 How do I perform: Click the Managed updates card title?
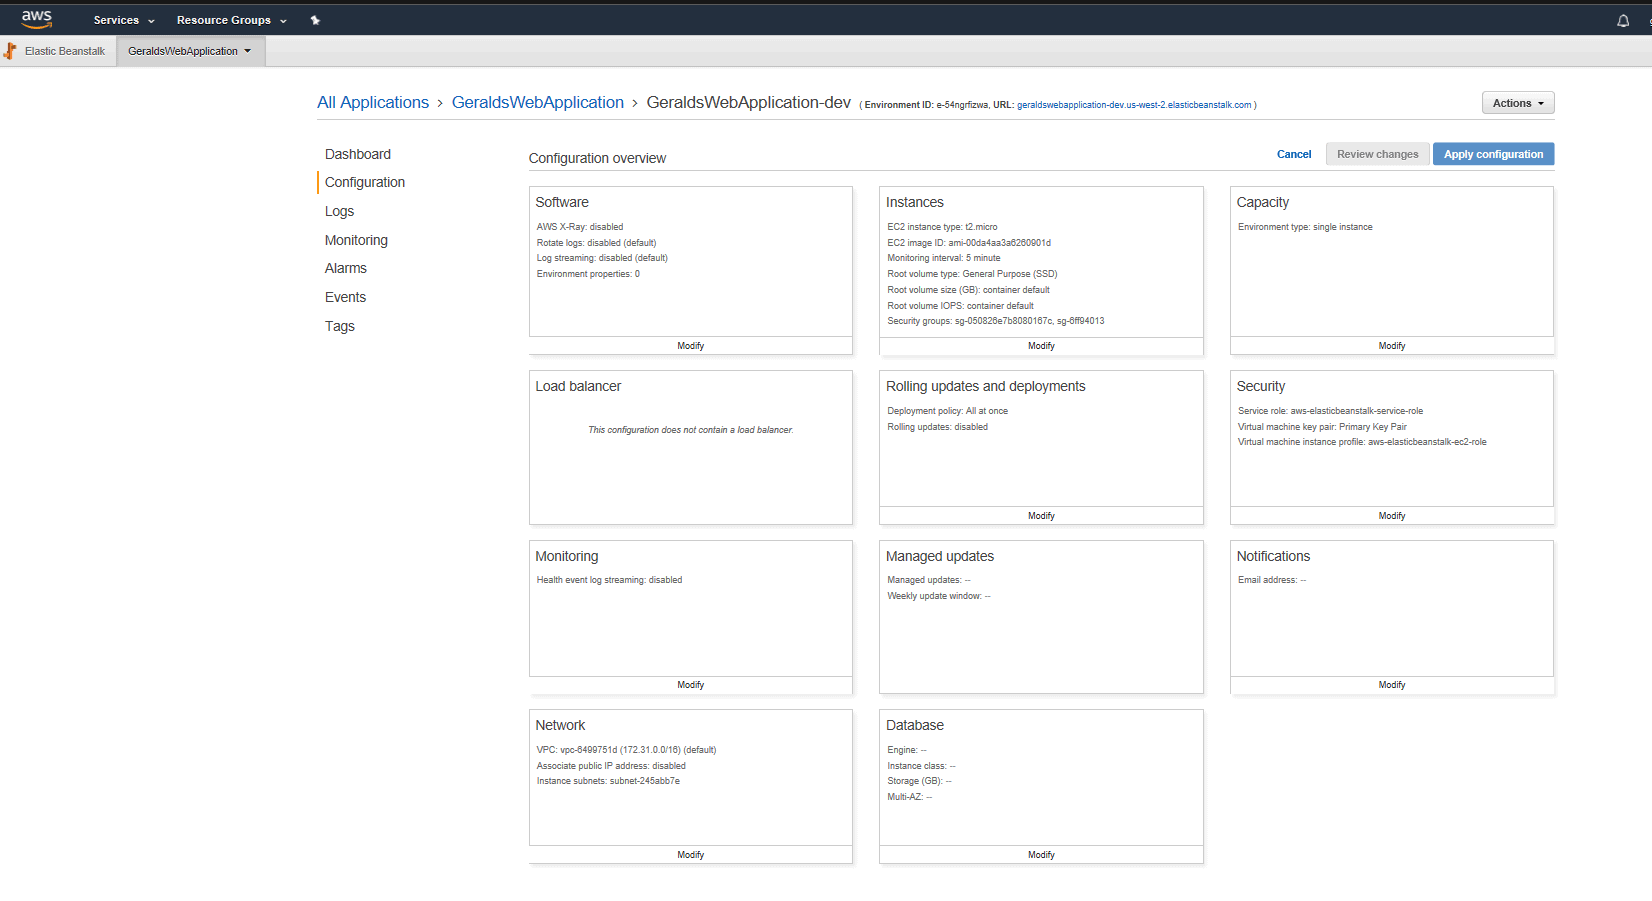coord(940,556)
